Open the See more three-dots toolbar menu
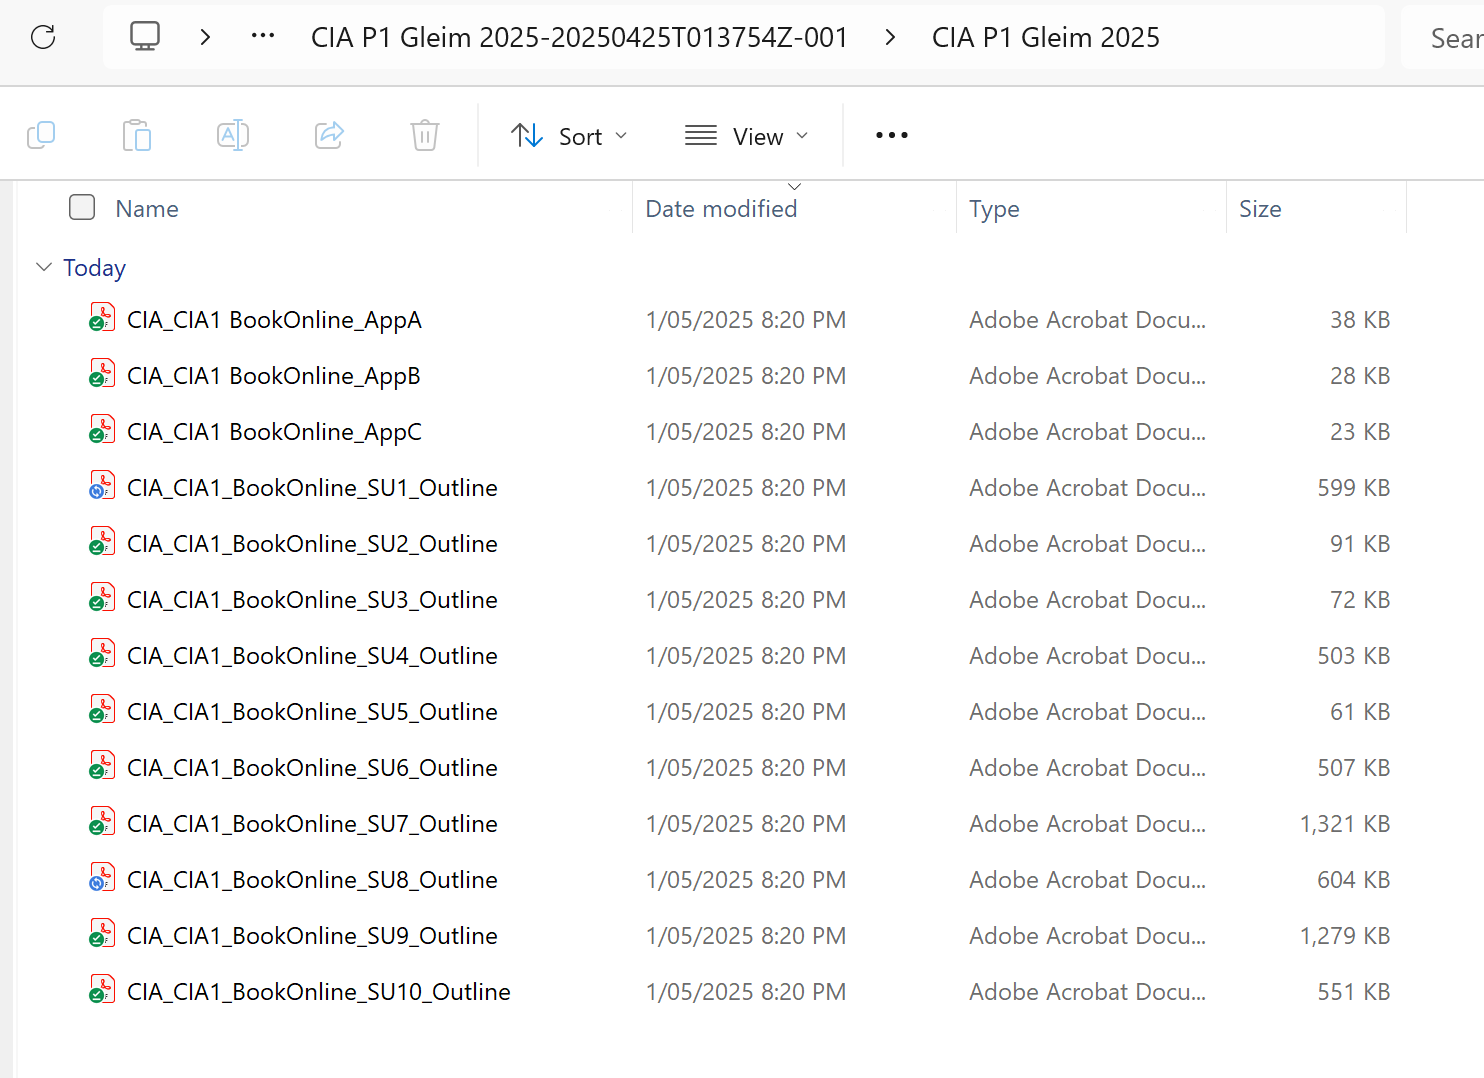Image resolution: width=1484 pixels, height=1078 pixels. [891, 135]
